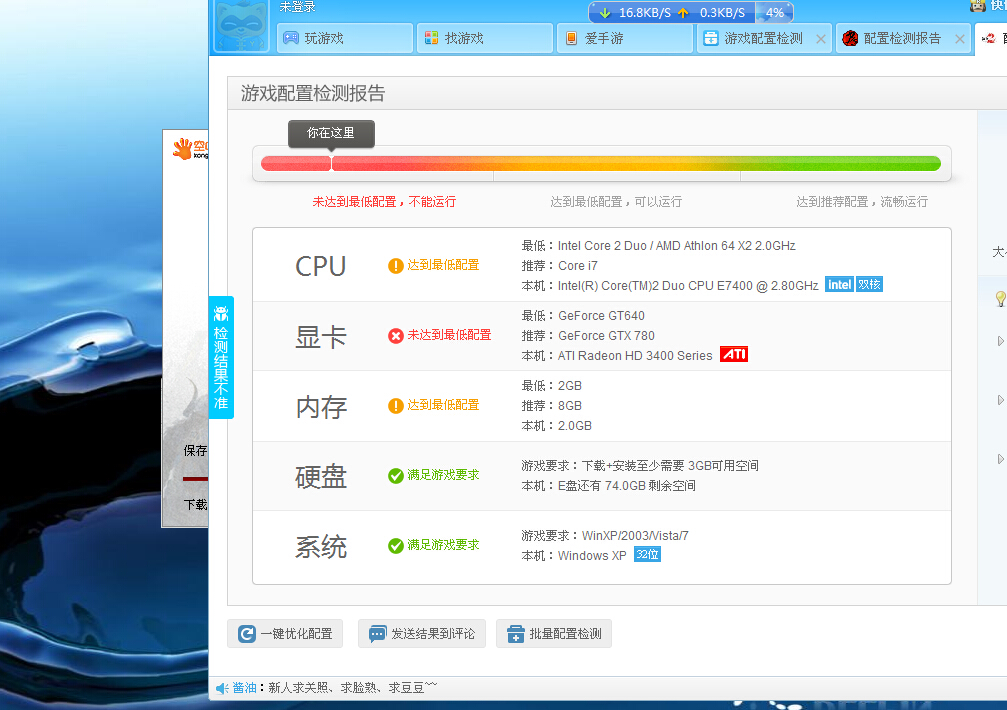Click the 发送结果到评论 chat bubble icon

pyautogui.click(x=378, y=634)
